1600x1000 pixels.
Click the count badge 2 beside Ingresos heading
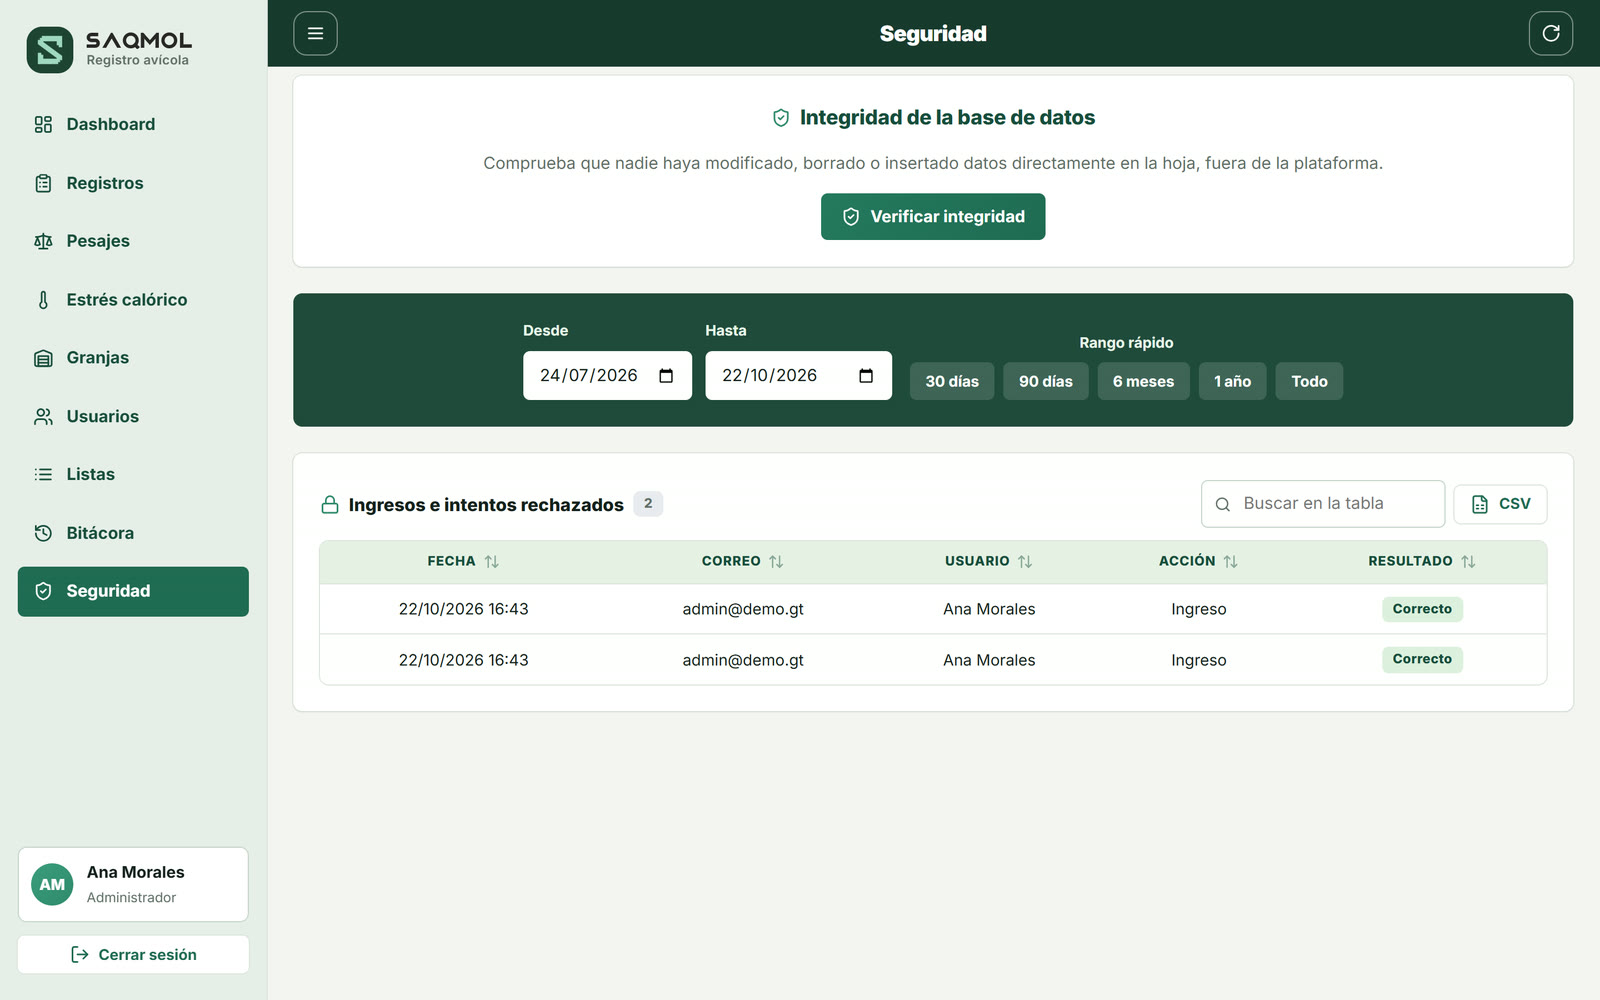coord(648,504)
